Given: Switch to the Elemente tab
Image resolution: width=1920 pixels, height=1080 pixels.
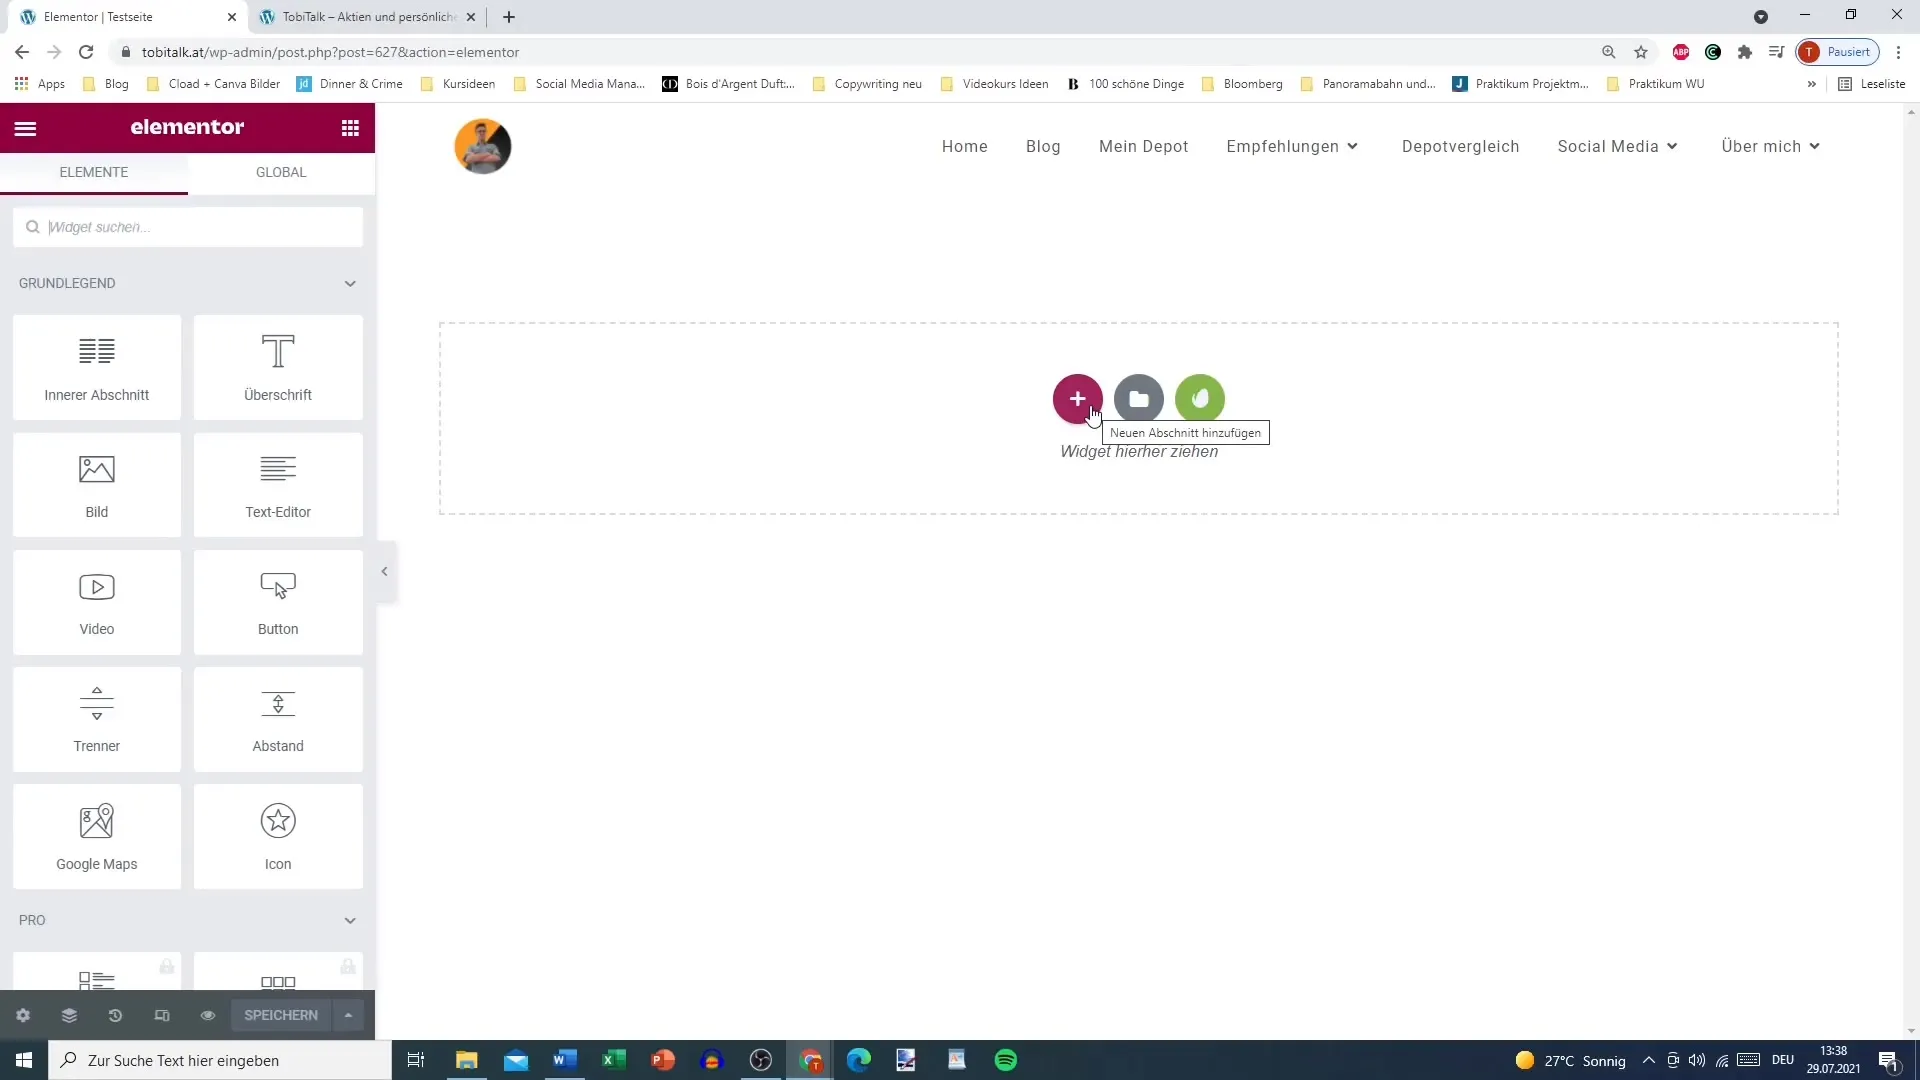Looking at the screenshot, I should click(94, 172).
